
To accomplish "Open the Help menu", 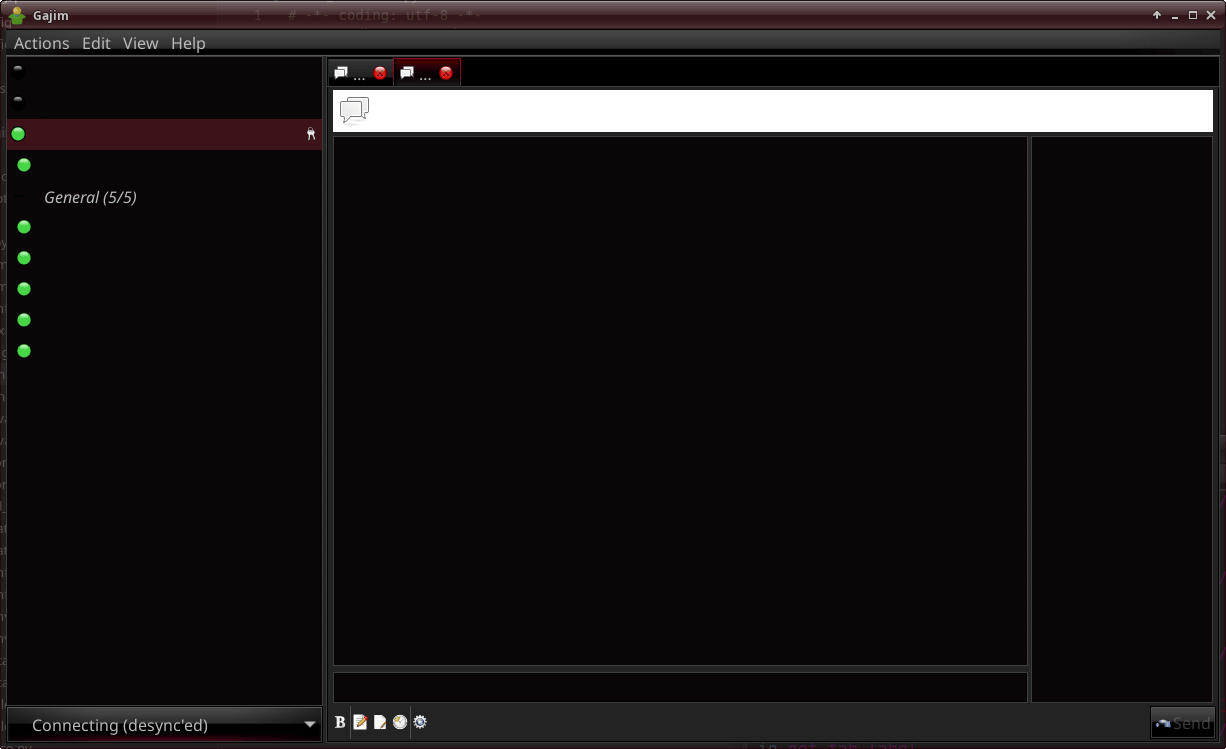I will point(188,43).
